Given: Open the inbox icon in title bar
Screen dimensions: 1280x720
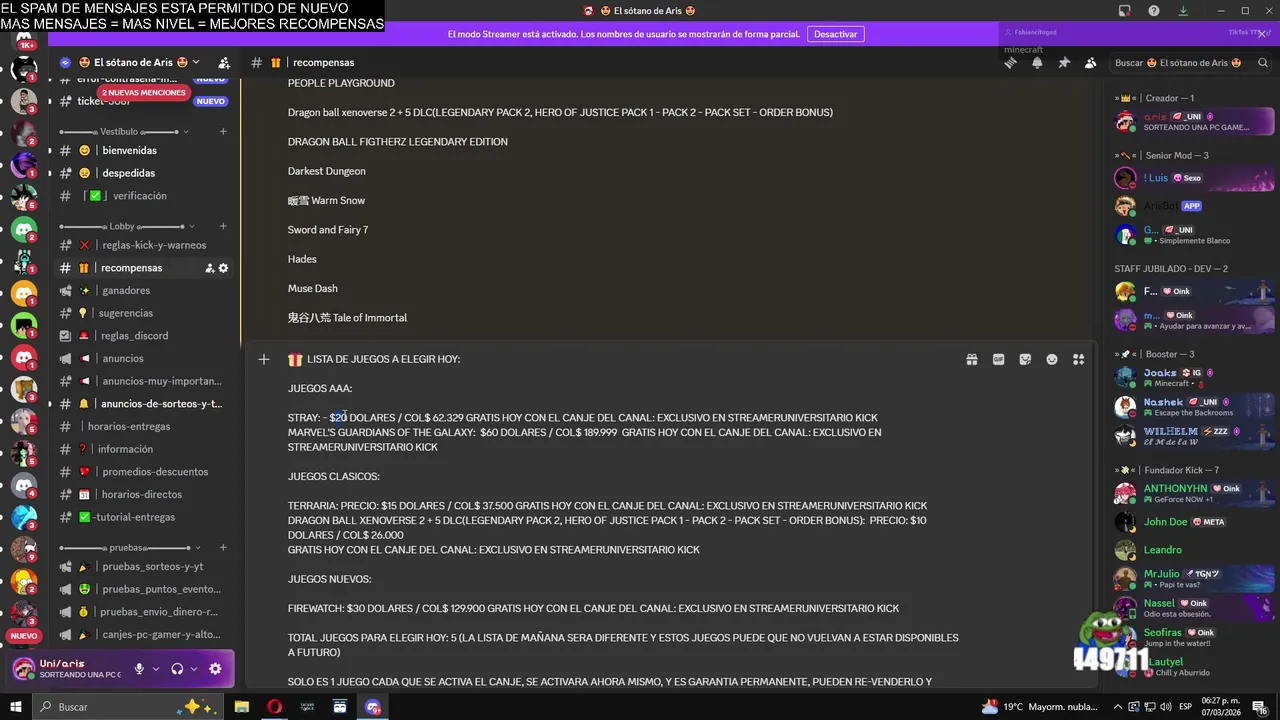Looking at the screenshot, I should tap(1125, 11).
